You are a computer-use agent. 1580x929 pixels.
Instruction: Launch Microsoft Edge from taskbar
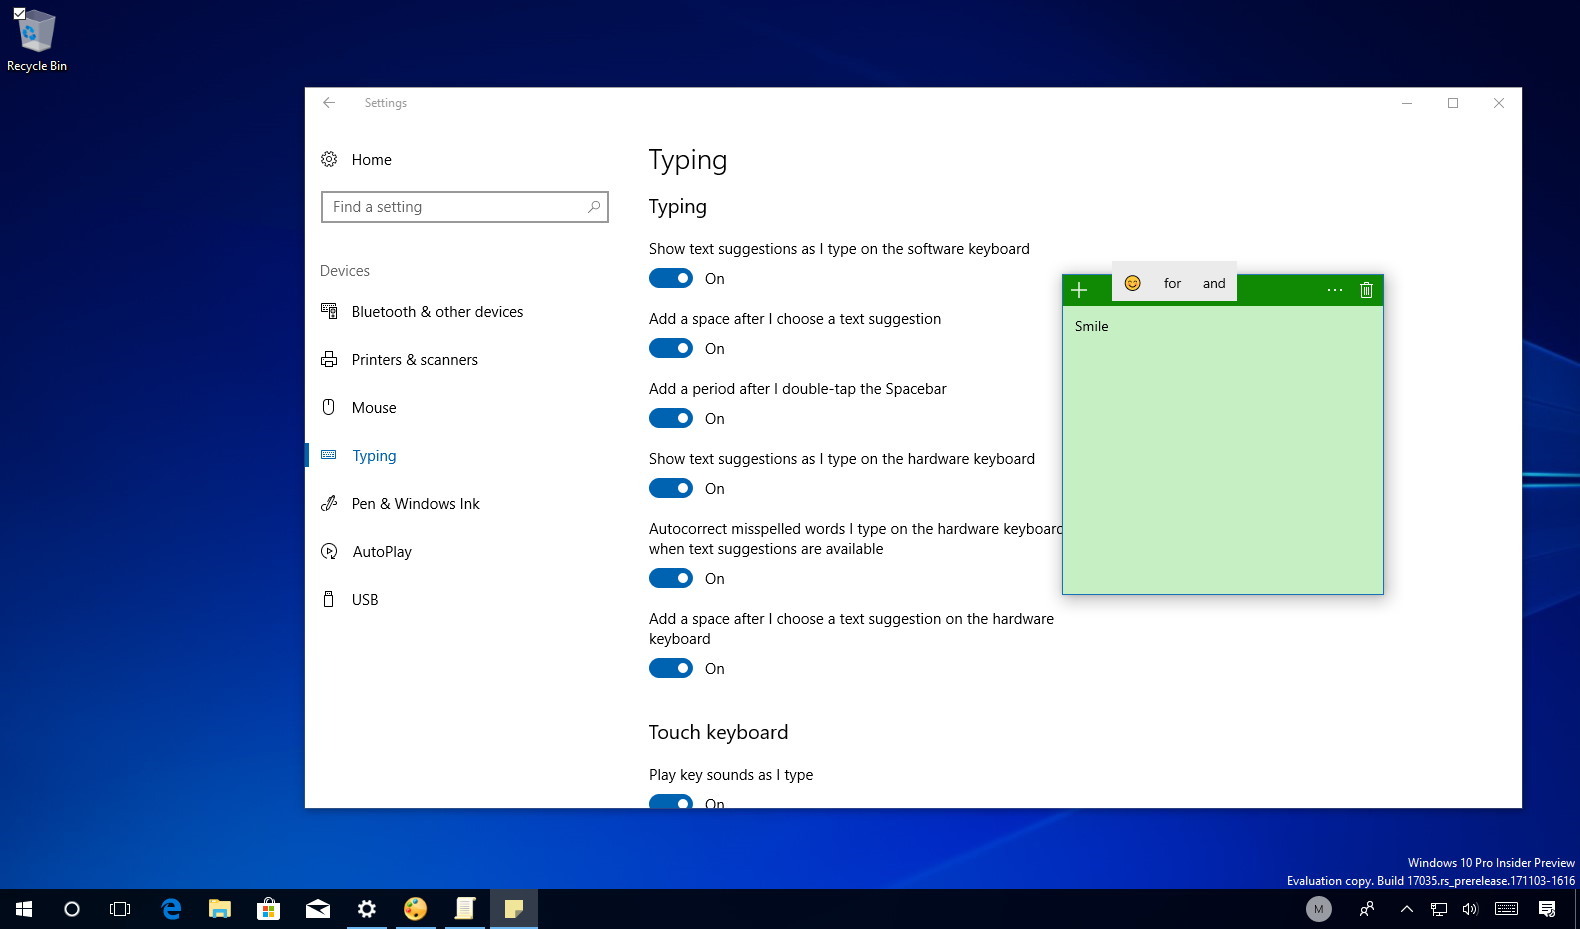click(x=171, y=909)
